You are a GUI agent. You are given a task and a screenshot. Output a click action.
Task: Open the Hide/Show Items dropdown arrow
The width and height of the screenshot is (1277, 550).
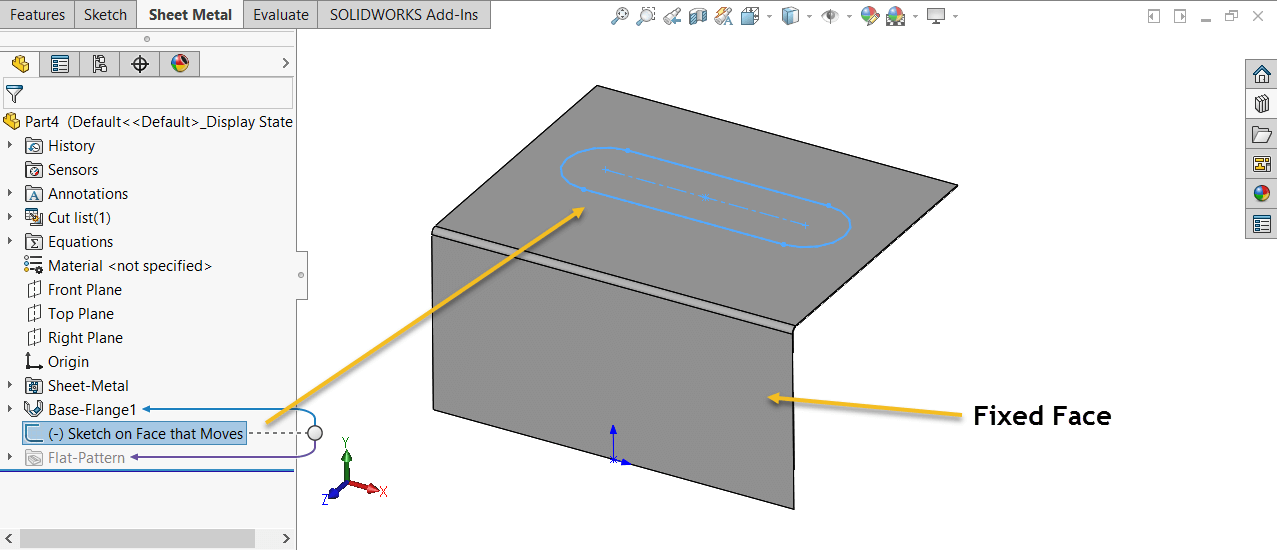click(x=849, y=16)
